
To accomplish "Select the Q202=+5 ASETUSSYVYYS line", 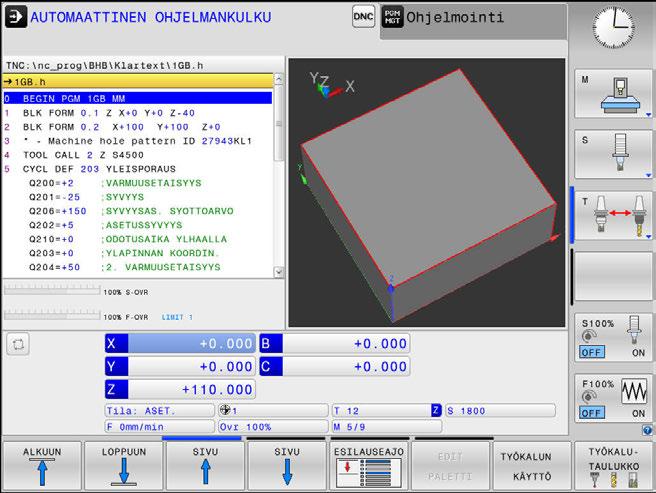I will [x=138, y=225].
